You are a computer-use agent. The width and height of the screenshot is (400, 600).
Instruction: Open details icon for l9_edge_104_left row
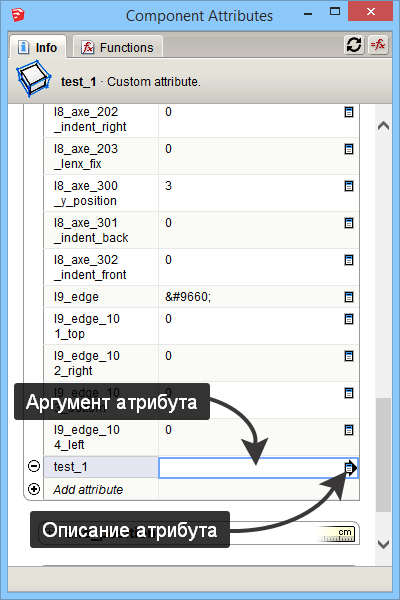(349, 430)
